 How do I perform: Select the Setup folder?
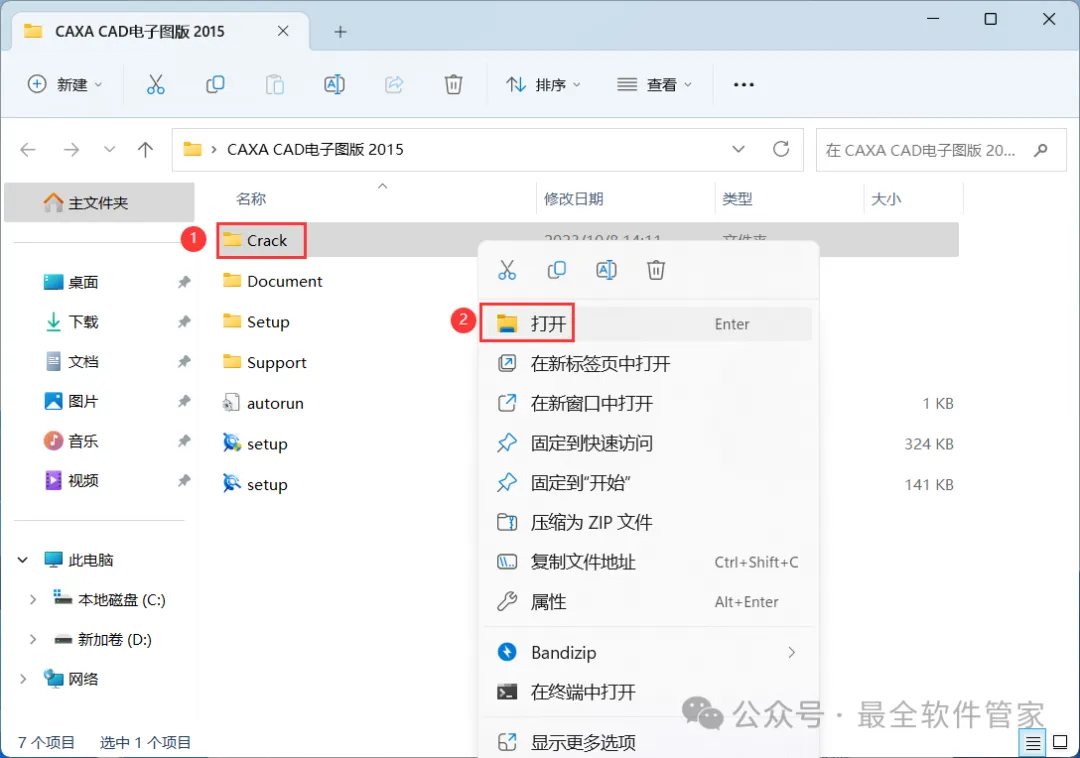(256, 322)
